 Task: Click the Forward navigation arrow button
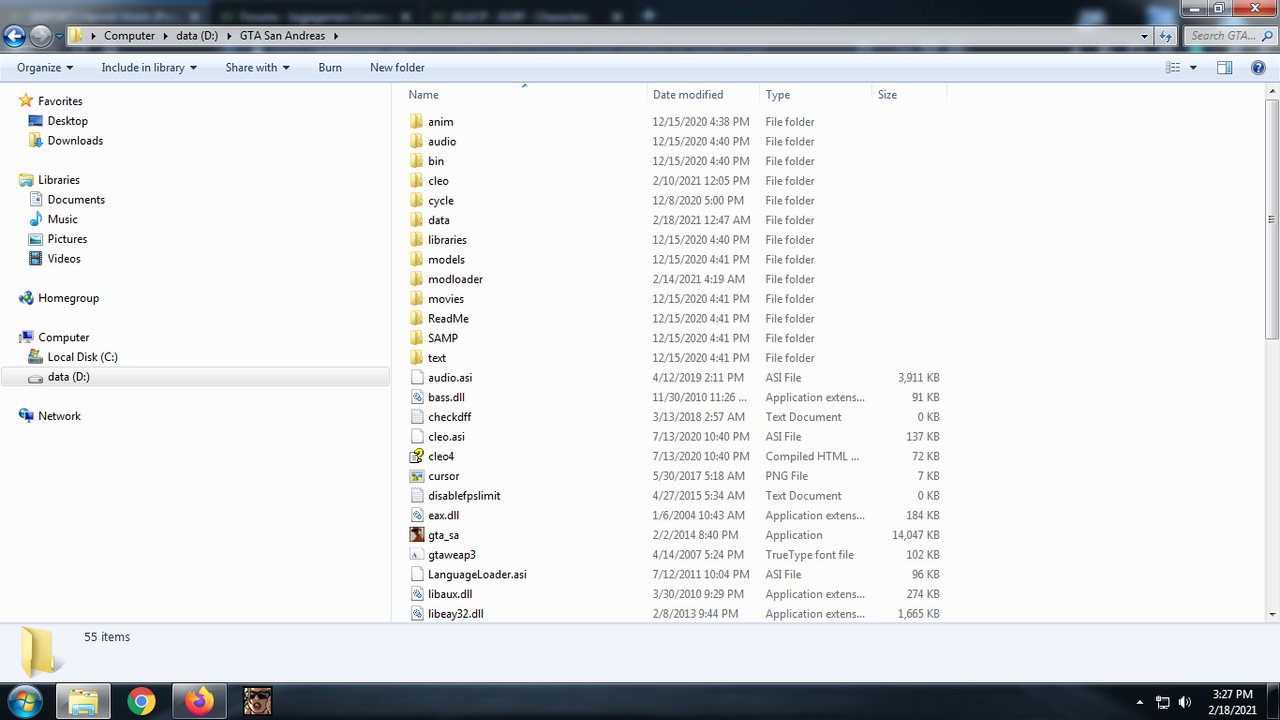coord(40,36)
